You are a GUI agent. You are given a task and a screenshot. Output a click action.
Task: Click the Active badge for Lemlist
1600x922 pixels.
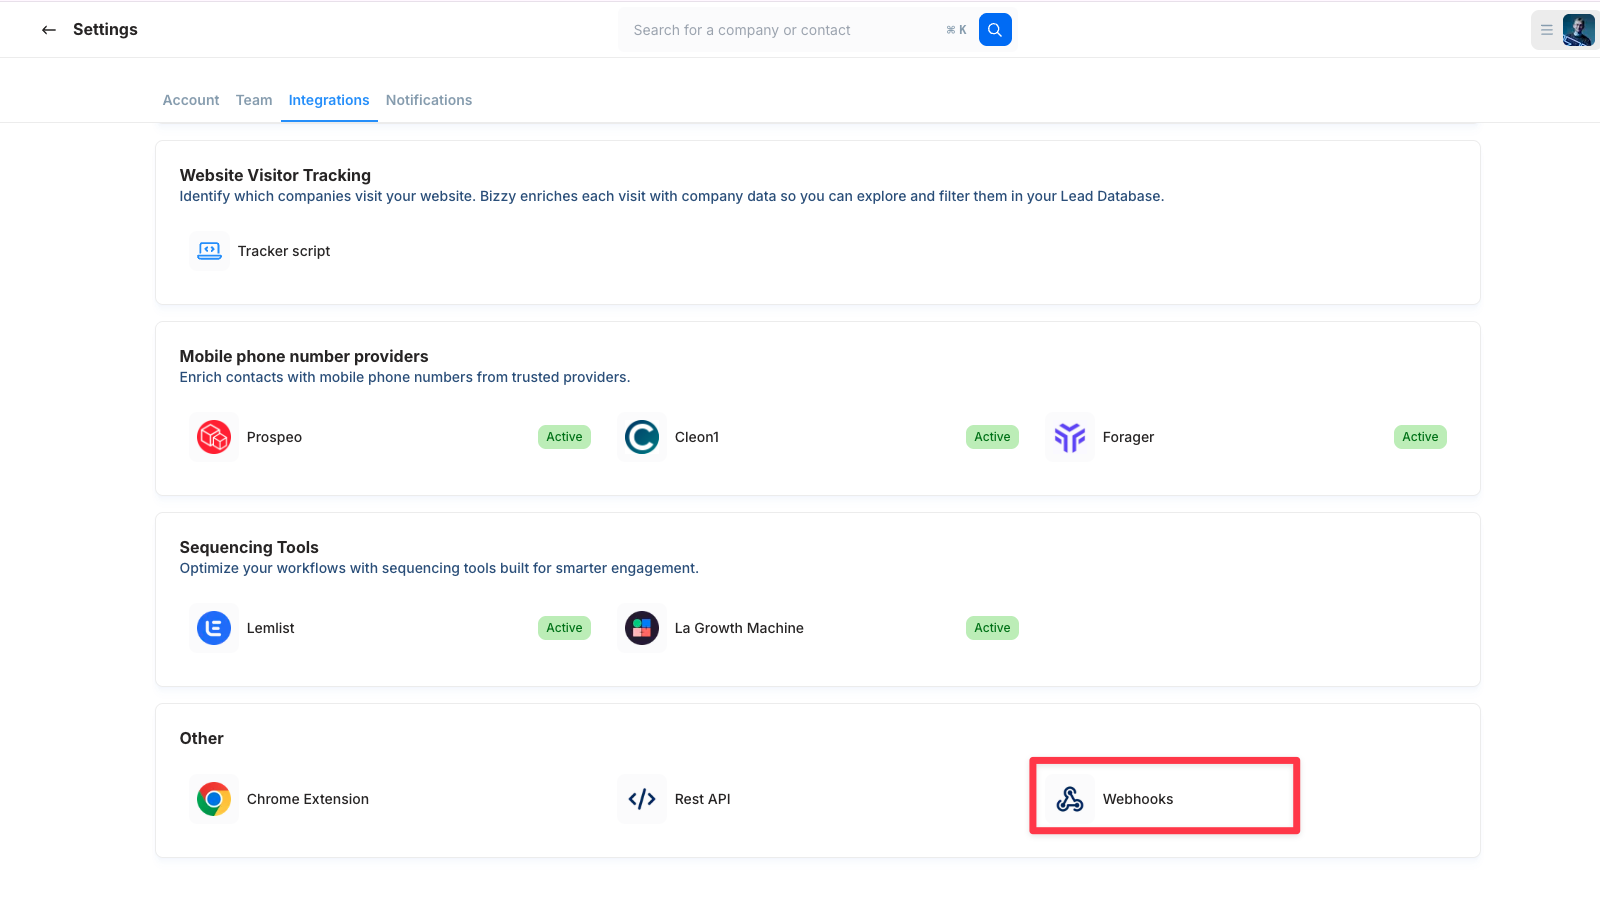pyautogui.click(x=564, y=628)
